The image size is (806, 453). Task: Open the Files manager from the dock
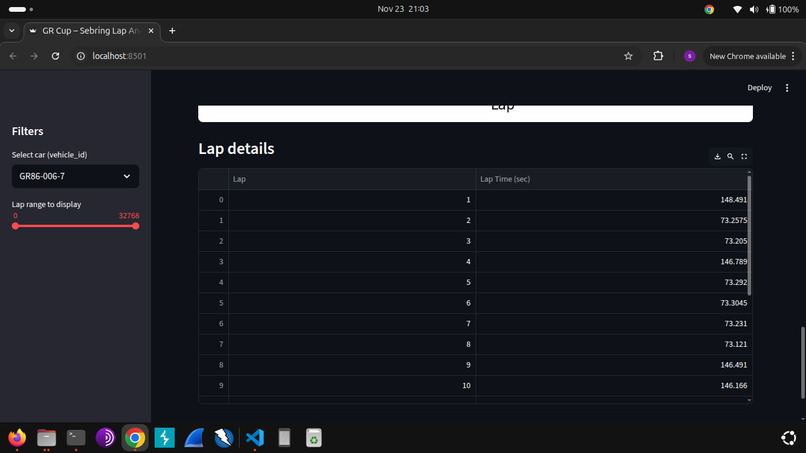coord(47,438)
